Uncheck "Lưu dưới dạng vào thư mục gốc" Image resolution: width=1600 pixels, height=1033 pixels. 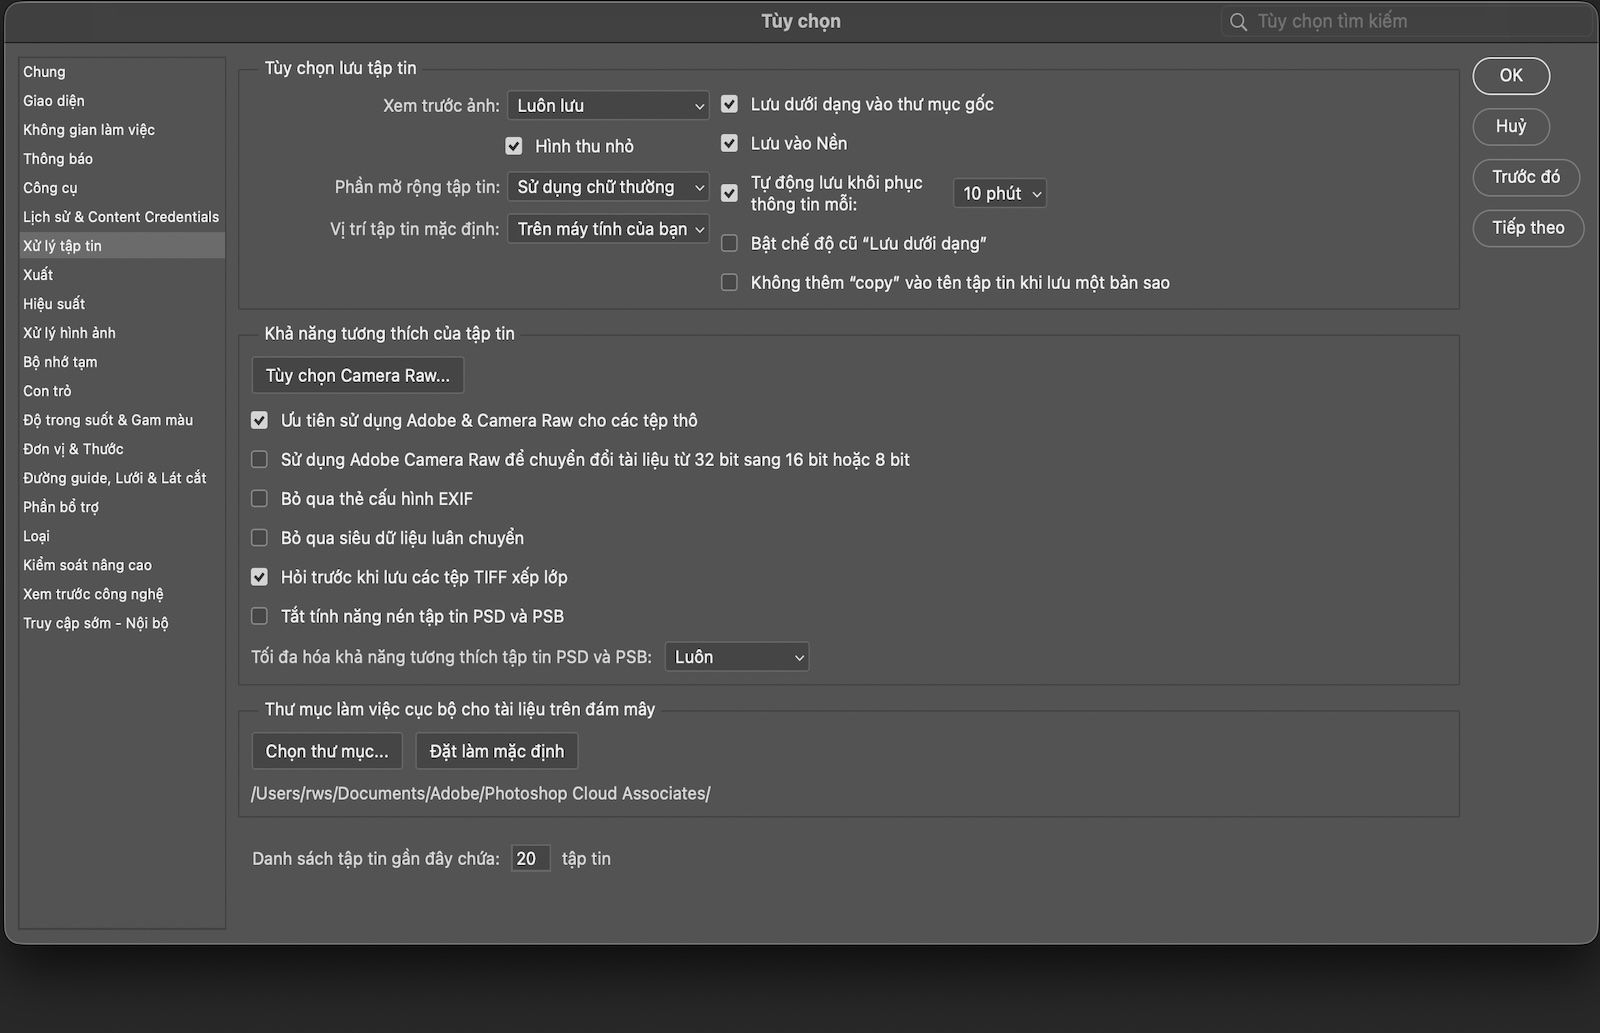click(x=730, y=104)
